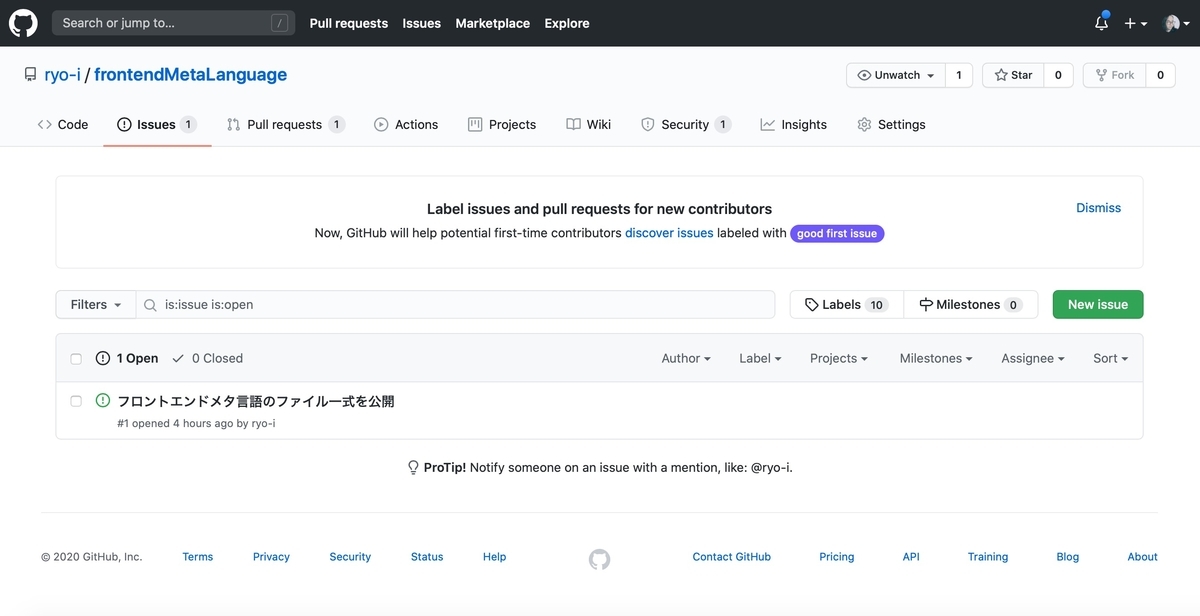
Task: Expand the Label filter dropdown
Action: (760, 358)
